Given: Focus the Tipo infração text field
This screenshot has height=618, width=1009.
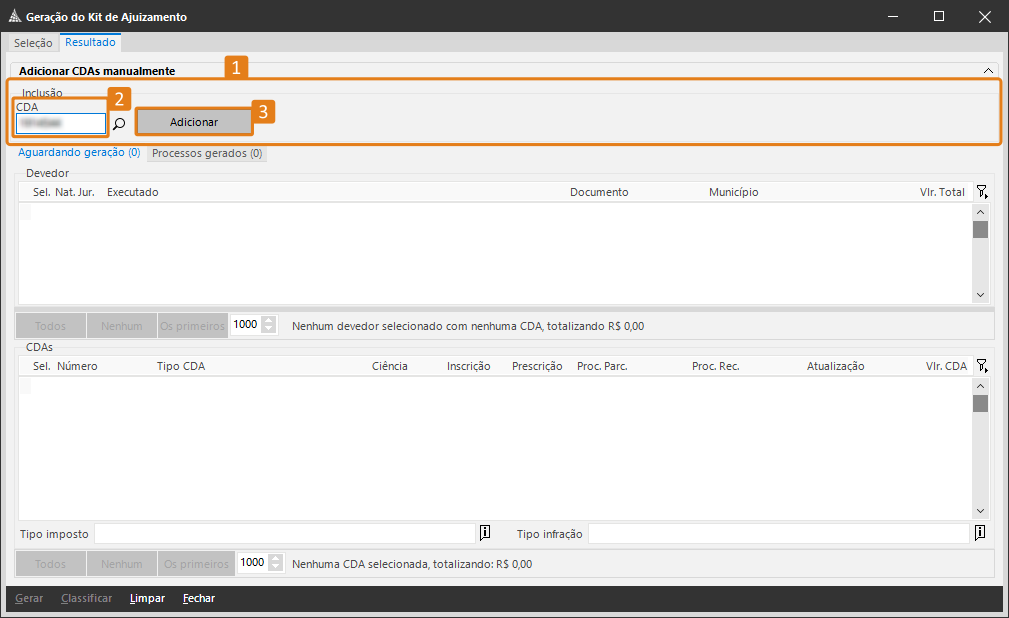Looking at the screenshot, I should pyautogui.click(x=778, y=533).
